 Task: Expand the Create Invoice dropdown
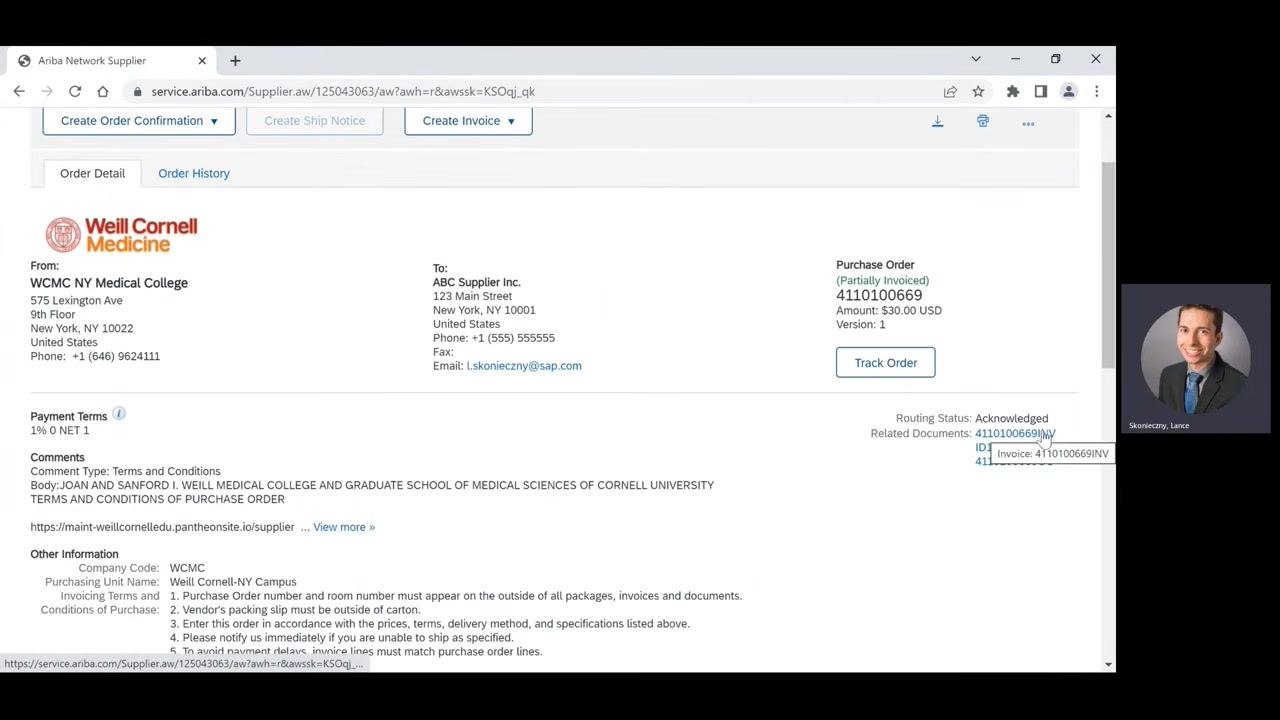coord(468,121)
